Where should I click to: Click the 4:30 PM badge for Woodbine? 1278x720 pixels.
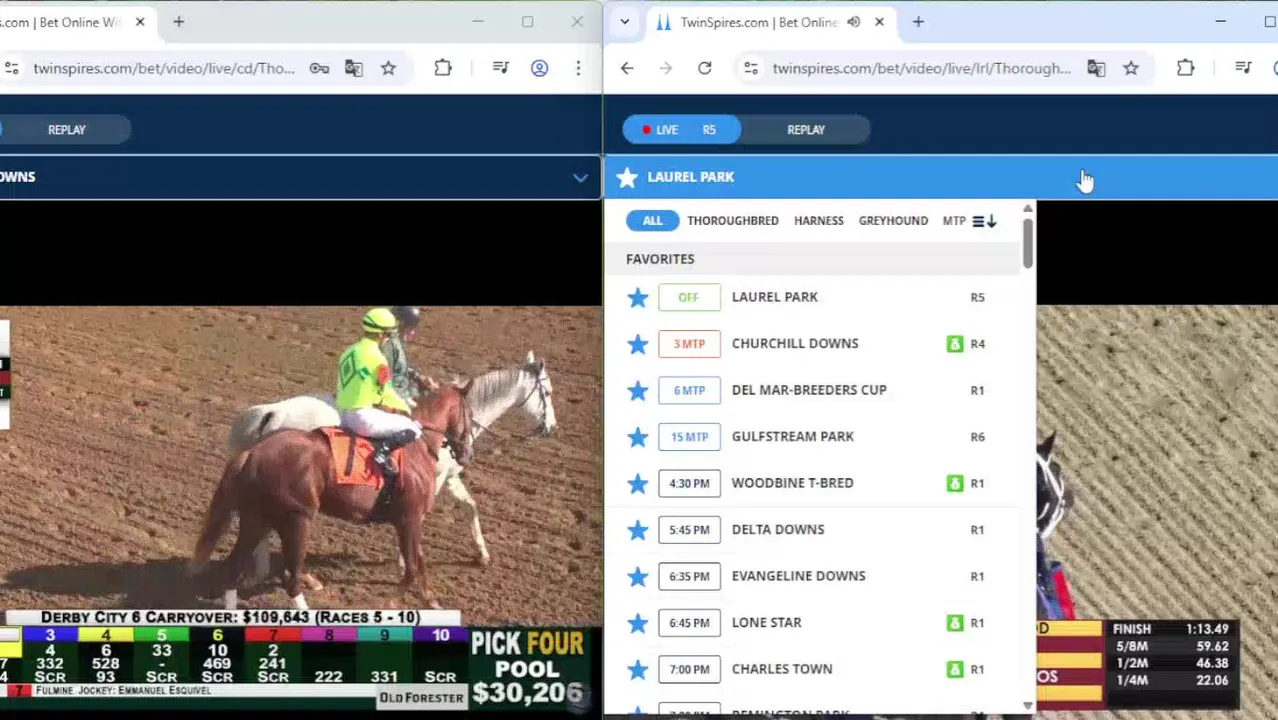pos(689,483)
